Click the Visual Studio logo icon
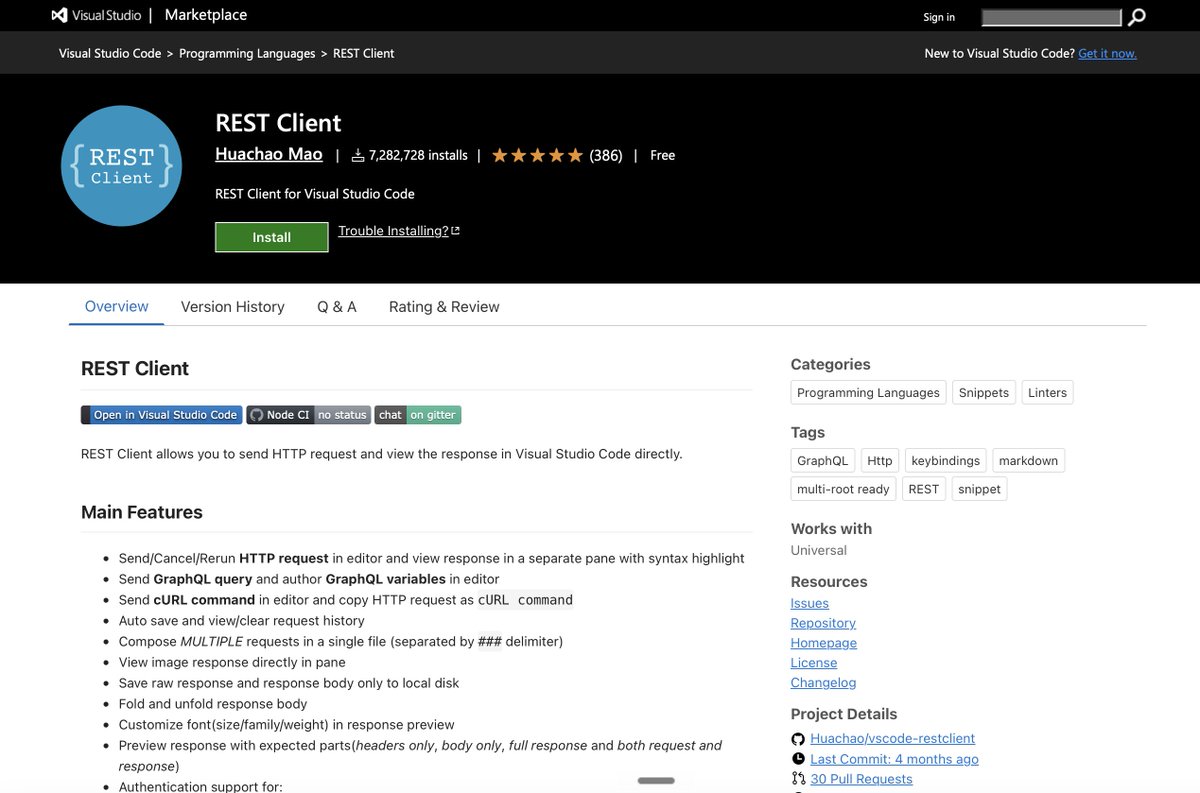The width and height of the screenshot is (1200, 793). [59, 15]
